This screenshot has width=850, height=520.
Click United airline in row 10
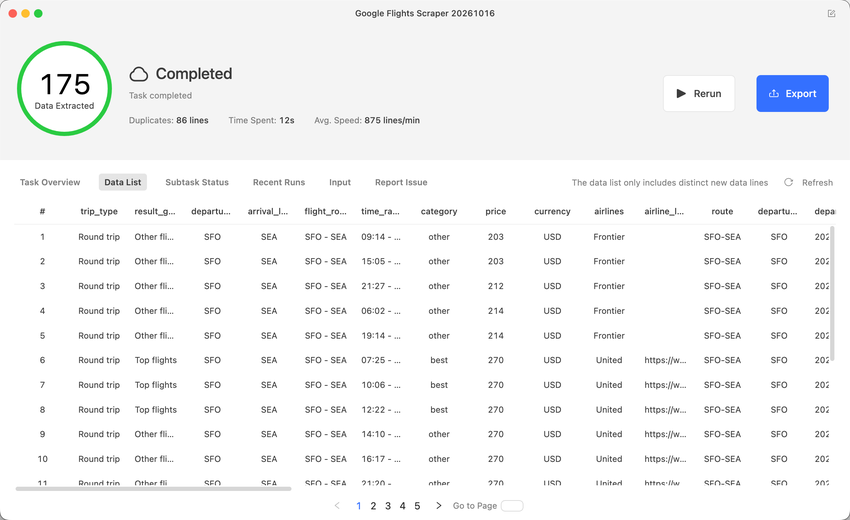pos(609,459)
